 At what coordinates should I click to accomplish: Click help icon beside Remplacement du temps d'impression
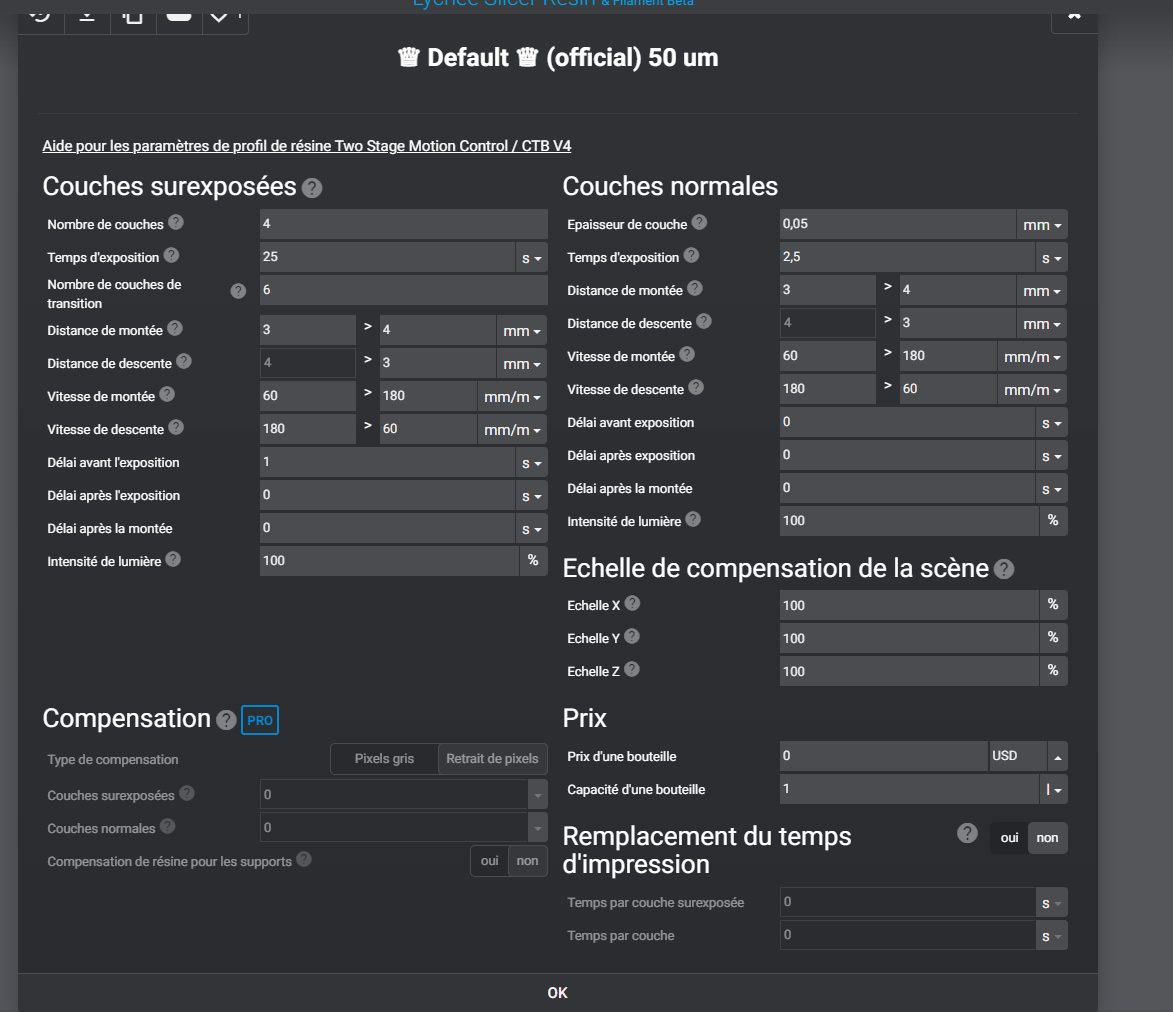click(x=967, y=833)
